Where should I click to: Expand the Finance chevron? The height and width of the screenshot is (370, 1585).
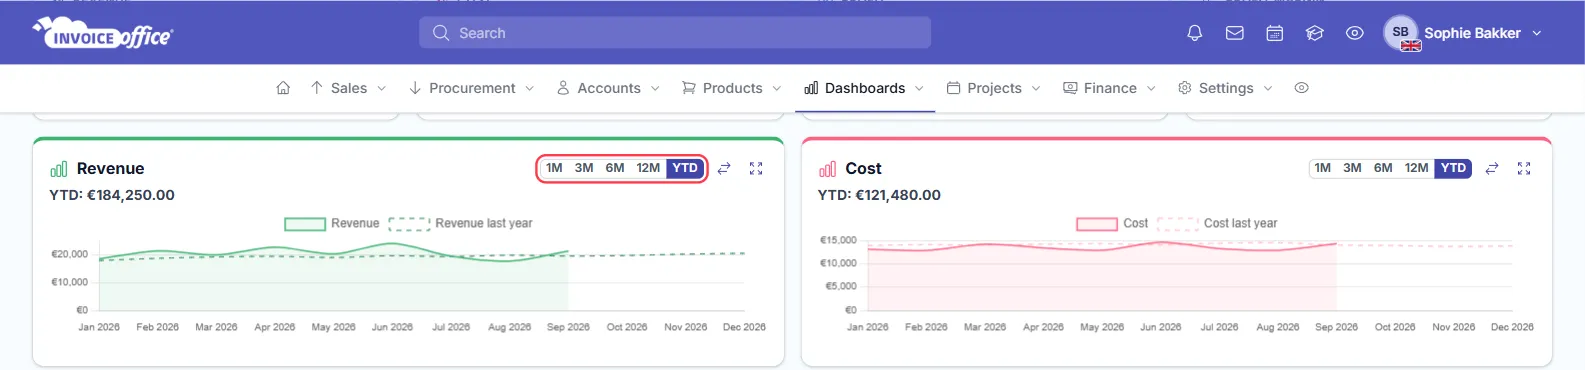pos(1151,89)
